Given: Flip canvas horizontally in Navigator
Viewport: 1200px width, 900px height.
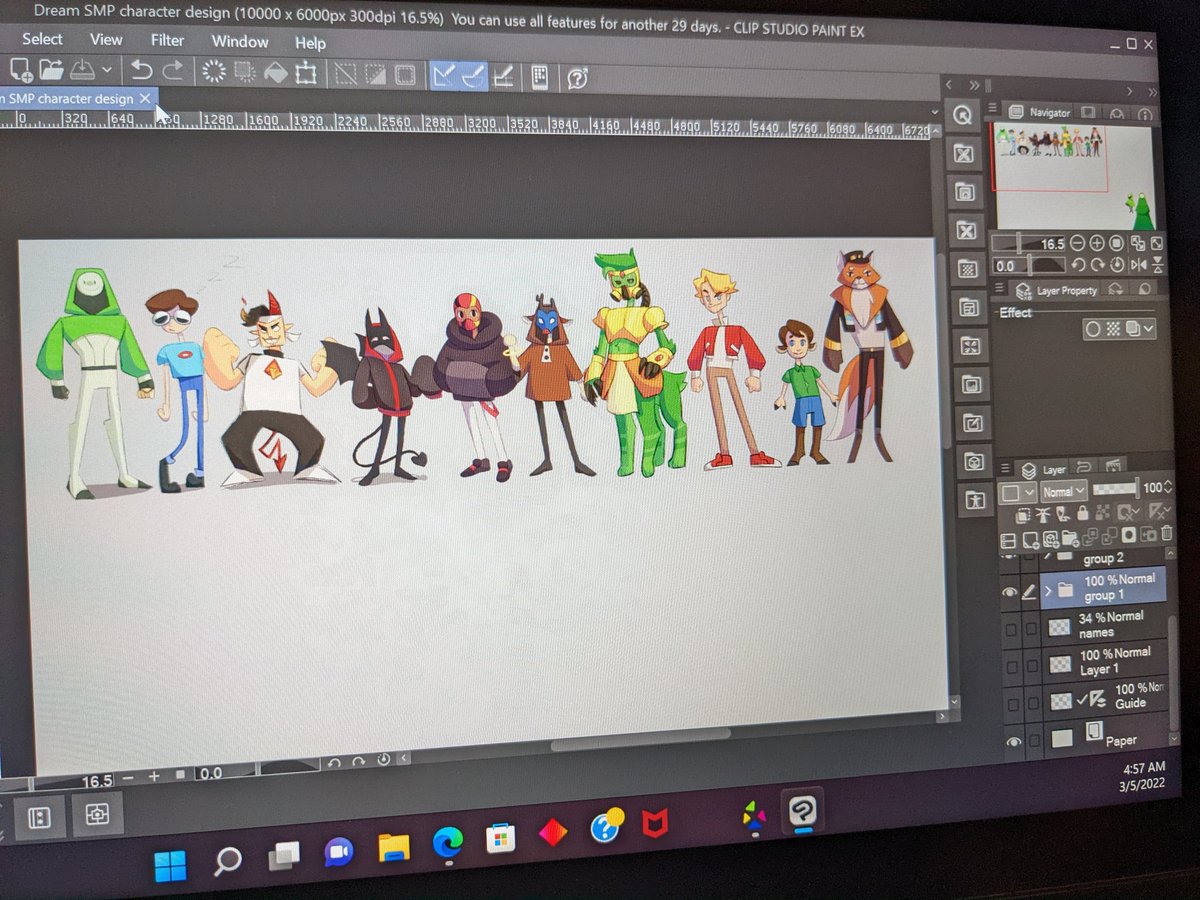Looking at the screenshot, I should pos(1139,265).
